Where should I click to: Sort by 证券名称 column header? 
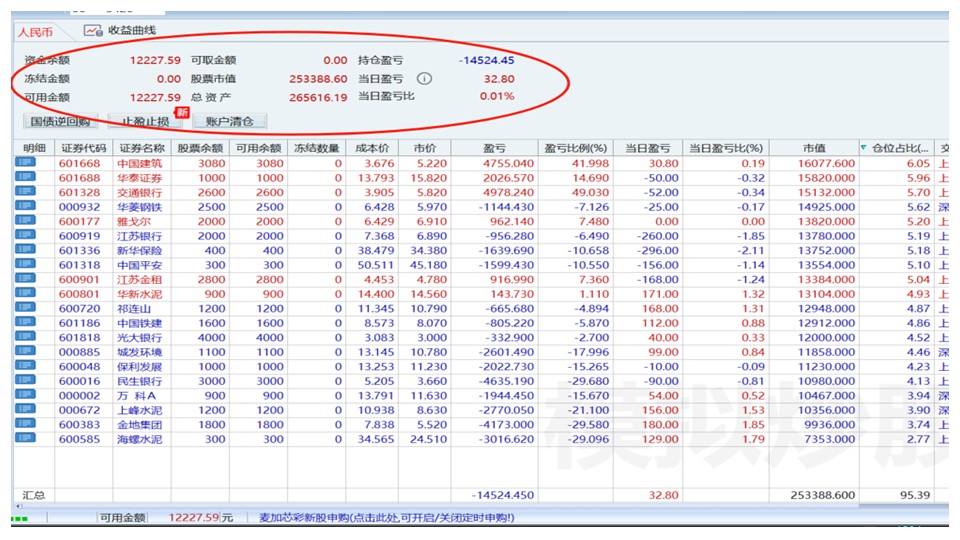click(141, 148)
